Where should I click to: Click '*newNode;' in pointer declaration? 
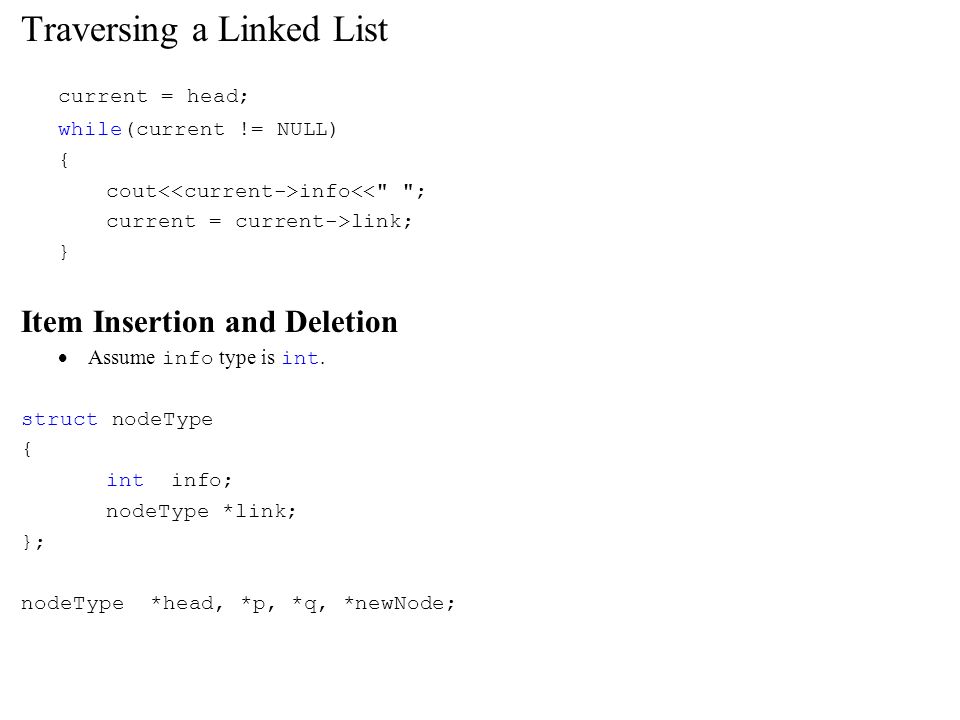399,604
